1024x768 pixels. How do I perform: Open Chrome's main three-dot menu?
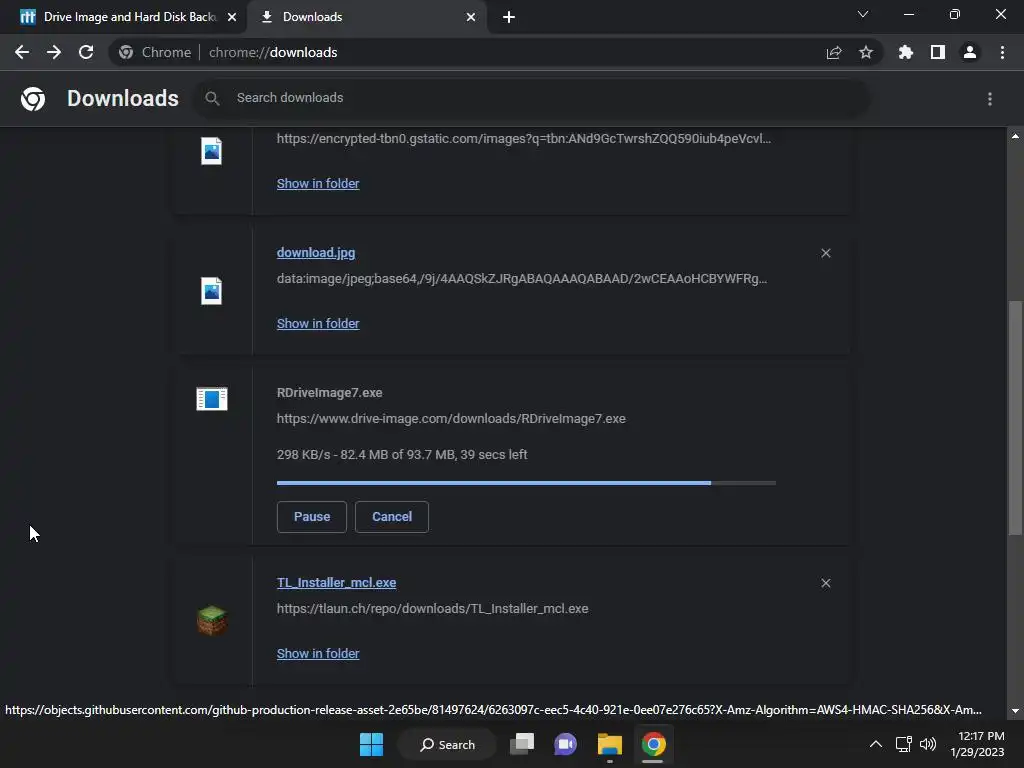click(x=1002, y=52)
